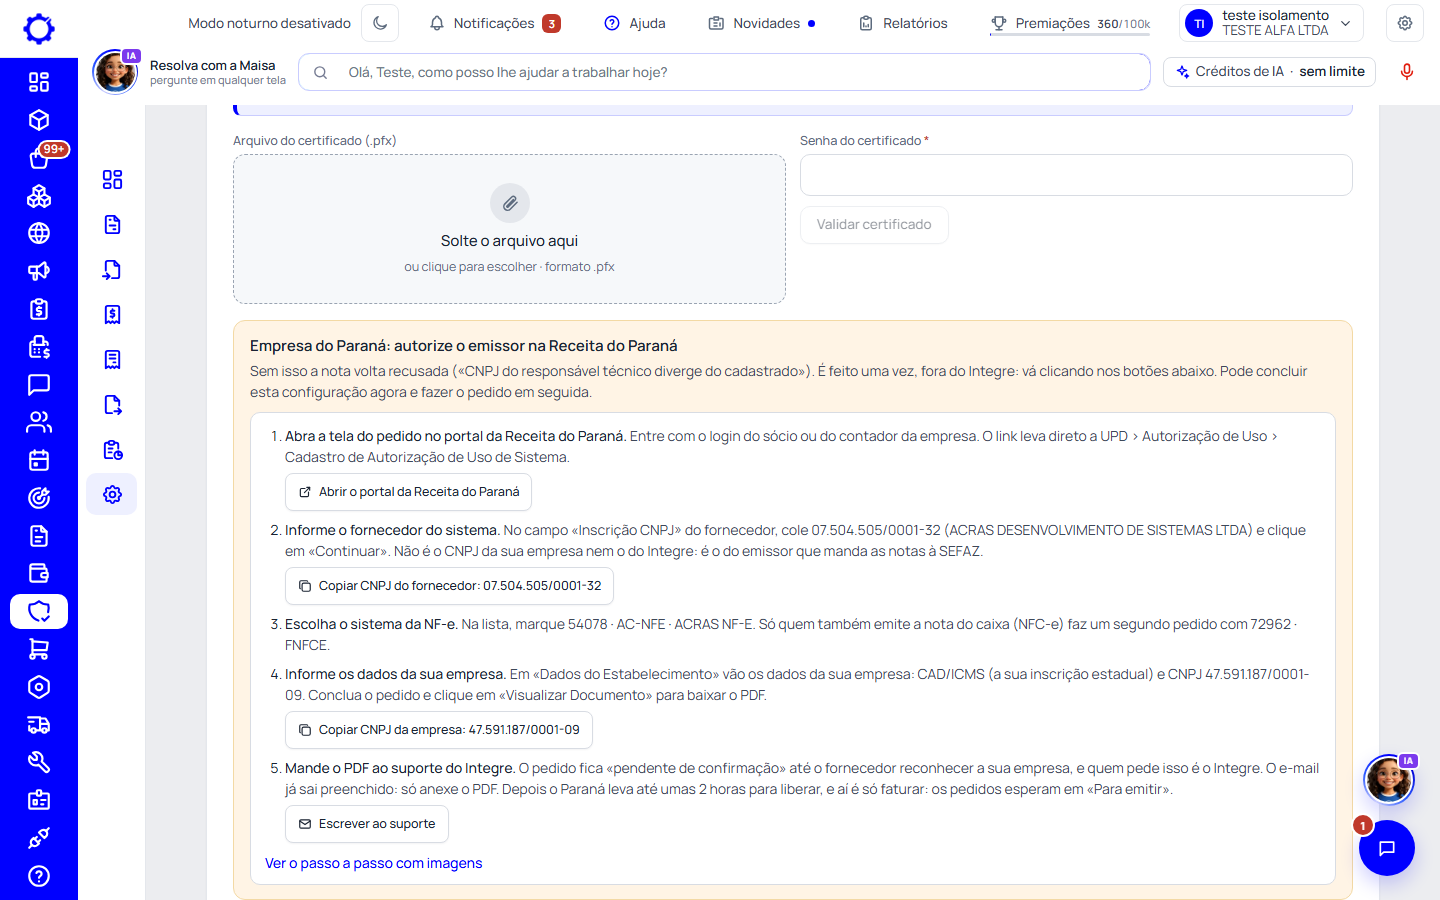Open the wallet icon in blue sidebar

39,573
